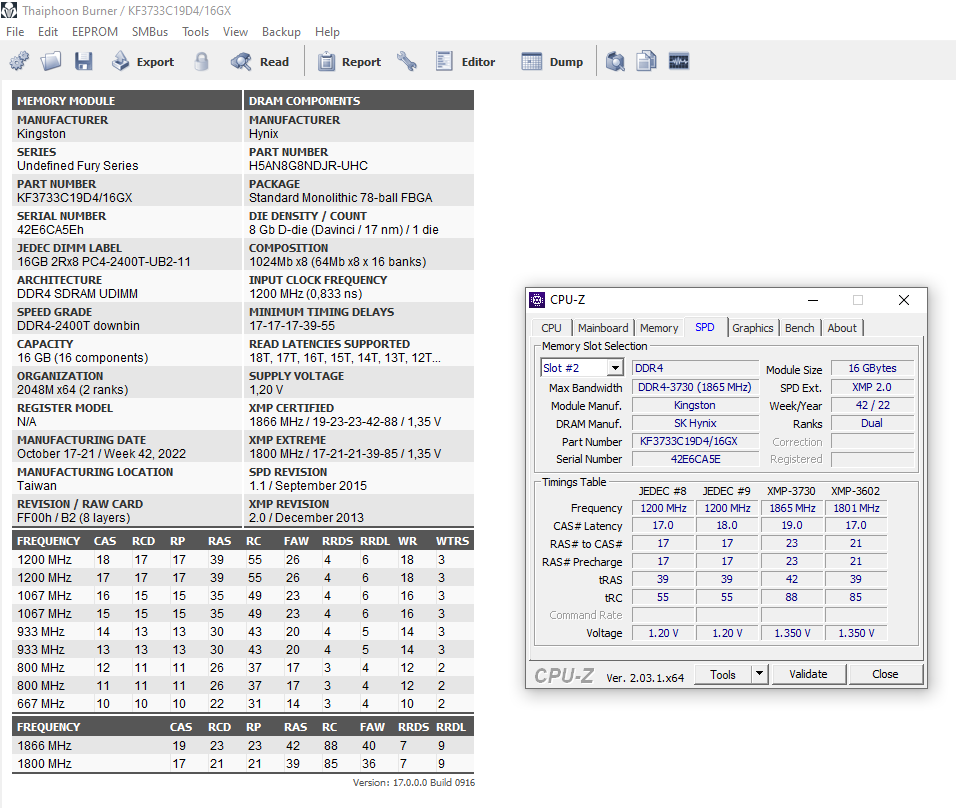Click the MEMORY MODULE section header
Image resolution: width=956 pixels, height=808 pixels.
pos(127,101)
